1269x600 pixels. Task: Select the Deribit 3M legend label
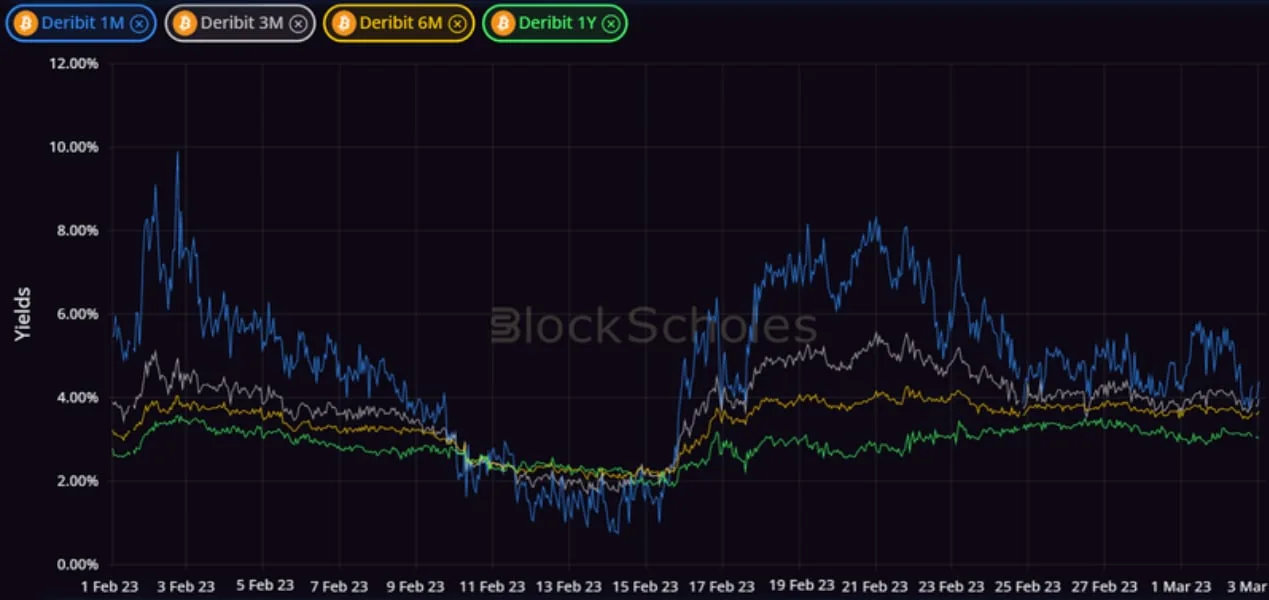243,23
